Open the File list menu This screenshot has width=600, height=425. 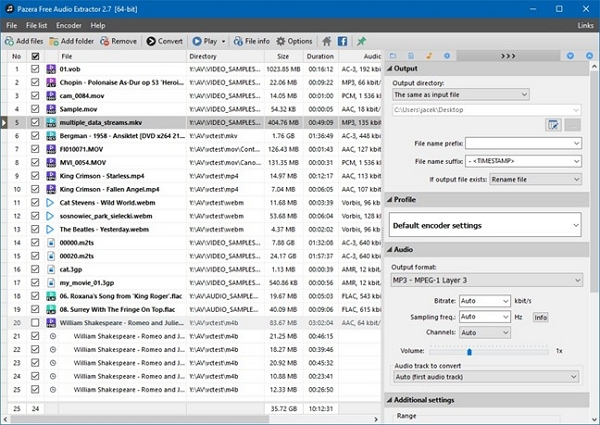click(x=36, y=25)
